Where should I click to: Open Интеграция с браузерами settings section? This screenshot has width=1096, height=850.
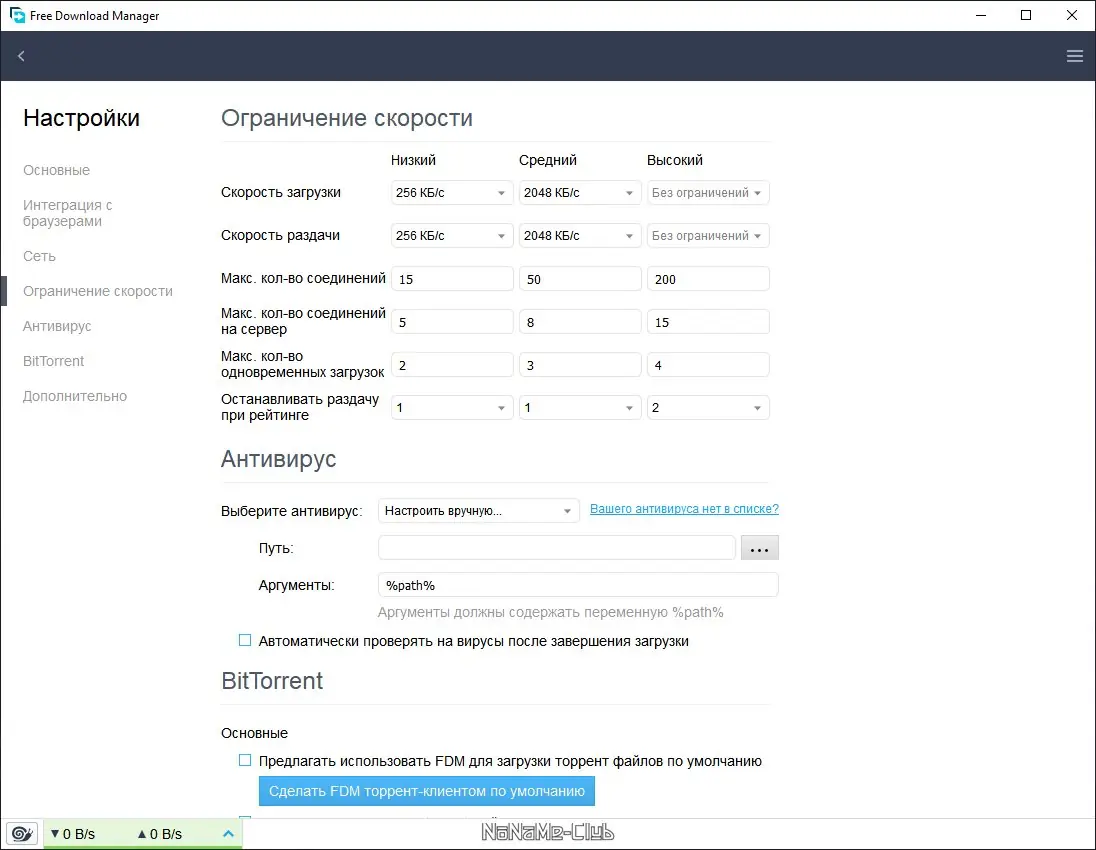pyautogui.click(x=67, y=213)
